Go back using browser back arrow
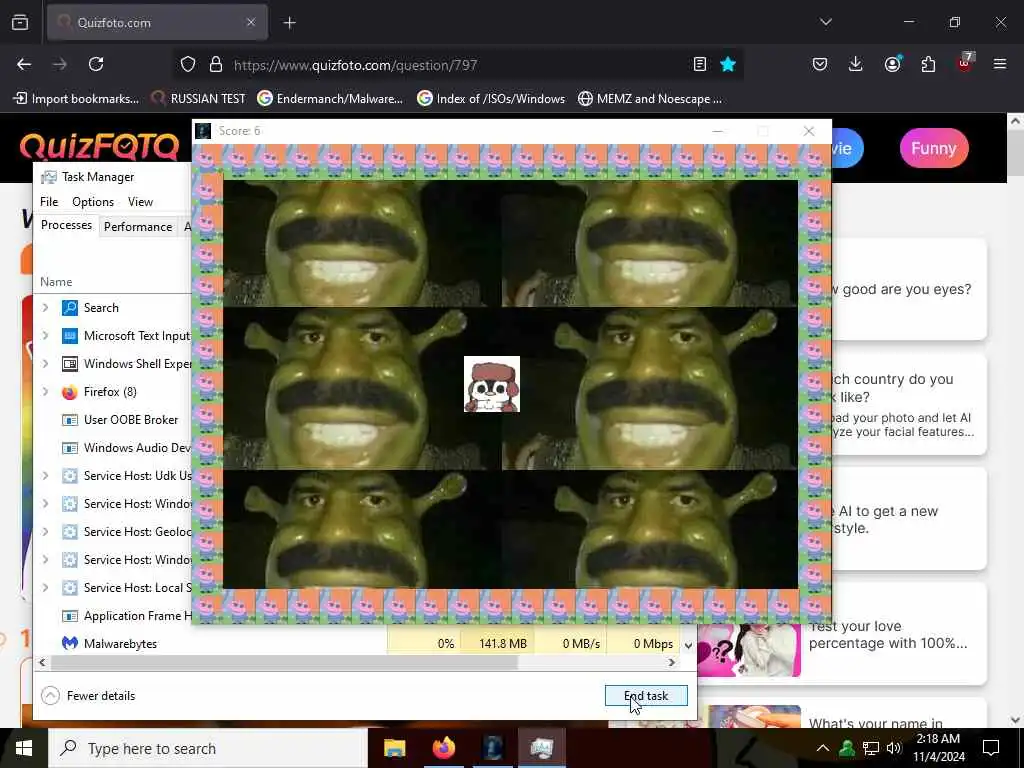The height and width of the screenshot is (768, 1024). (24, 64)
